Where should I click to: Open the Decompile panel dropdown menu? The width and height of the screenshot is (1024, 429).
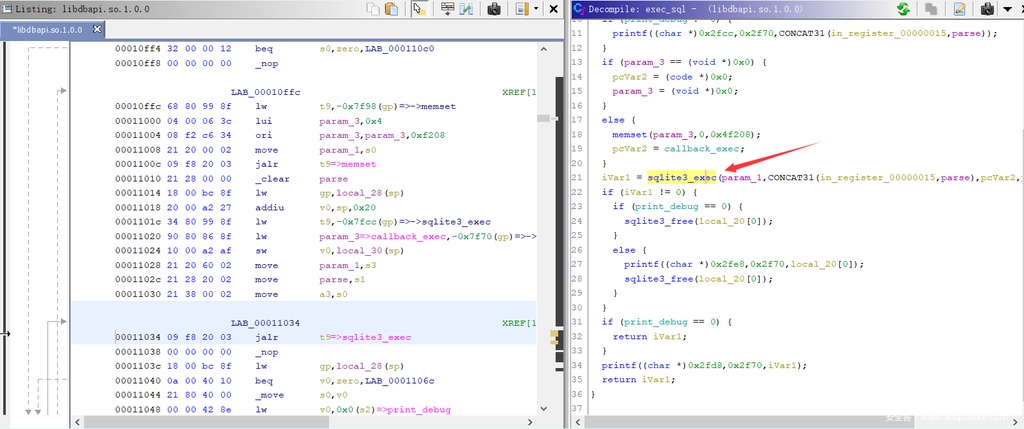pyautogui.click(x=1006, y=9)
